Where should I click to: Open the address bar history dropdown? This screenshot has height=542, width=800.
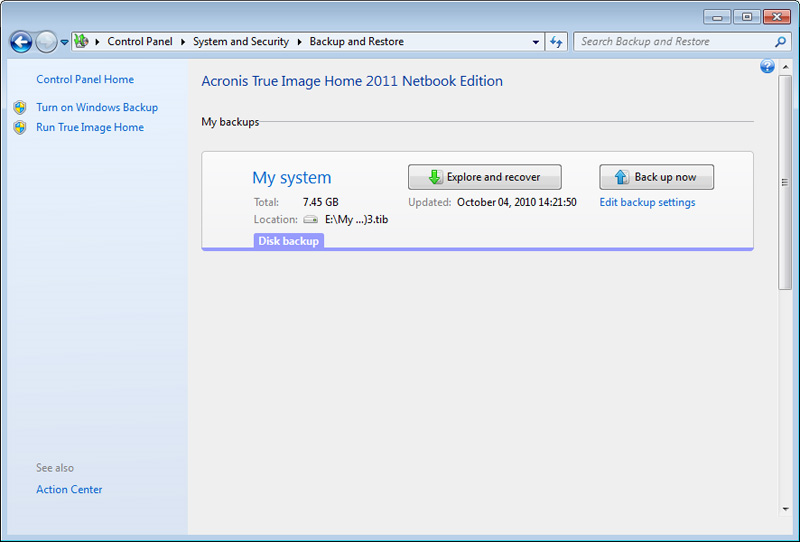pyautogui.click(x=536, y=42)
